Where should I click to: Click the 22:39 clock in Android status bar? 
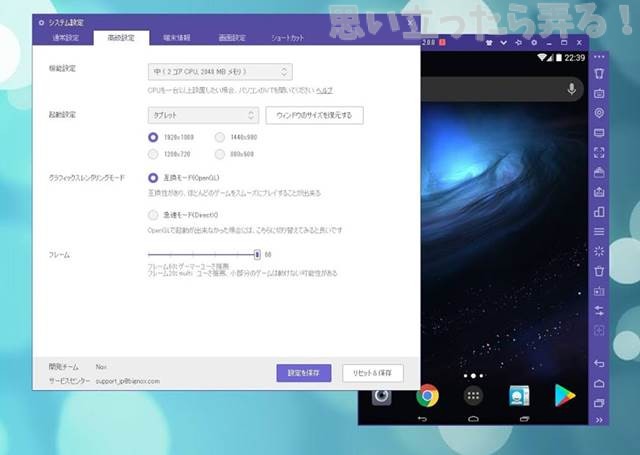(x=575, y=58)
